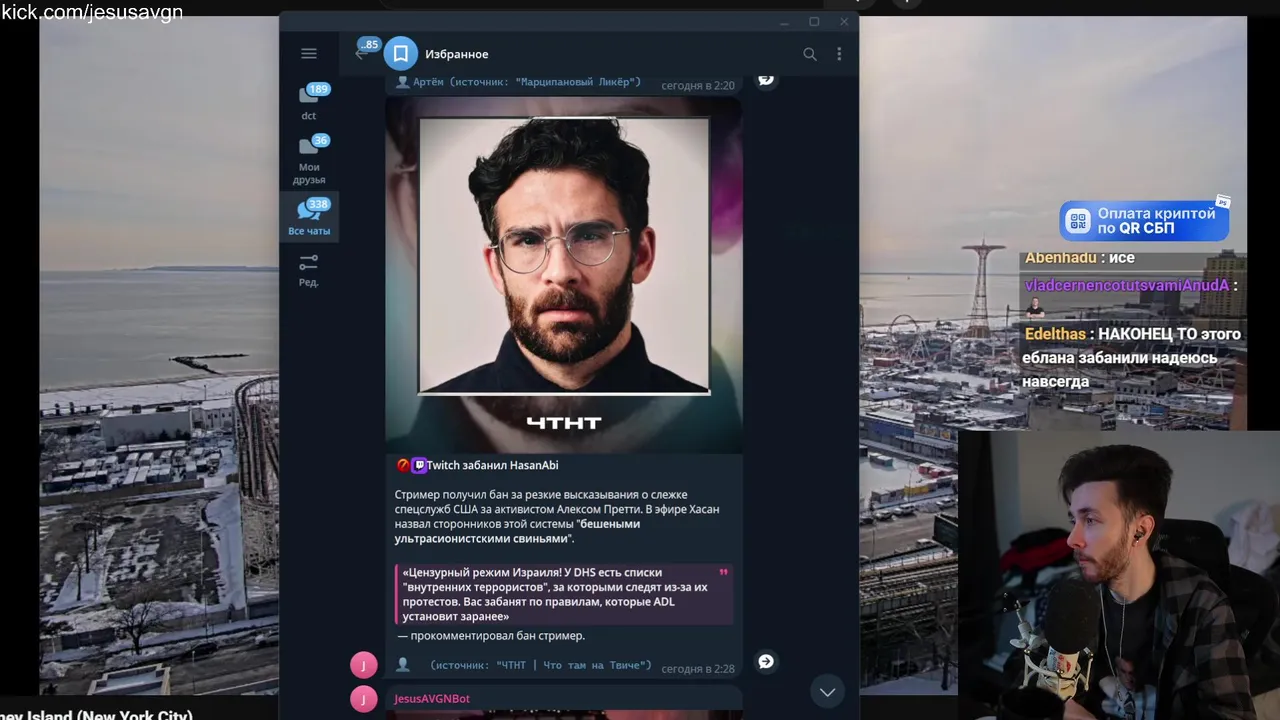Click the quoted DHS statement block

(564, 594)
